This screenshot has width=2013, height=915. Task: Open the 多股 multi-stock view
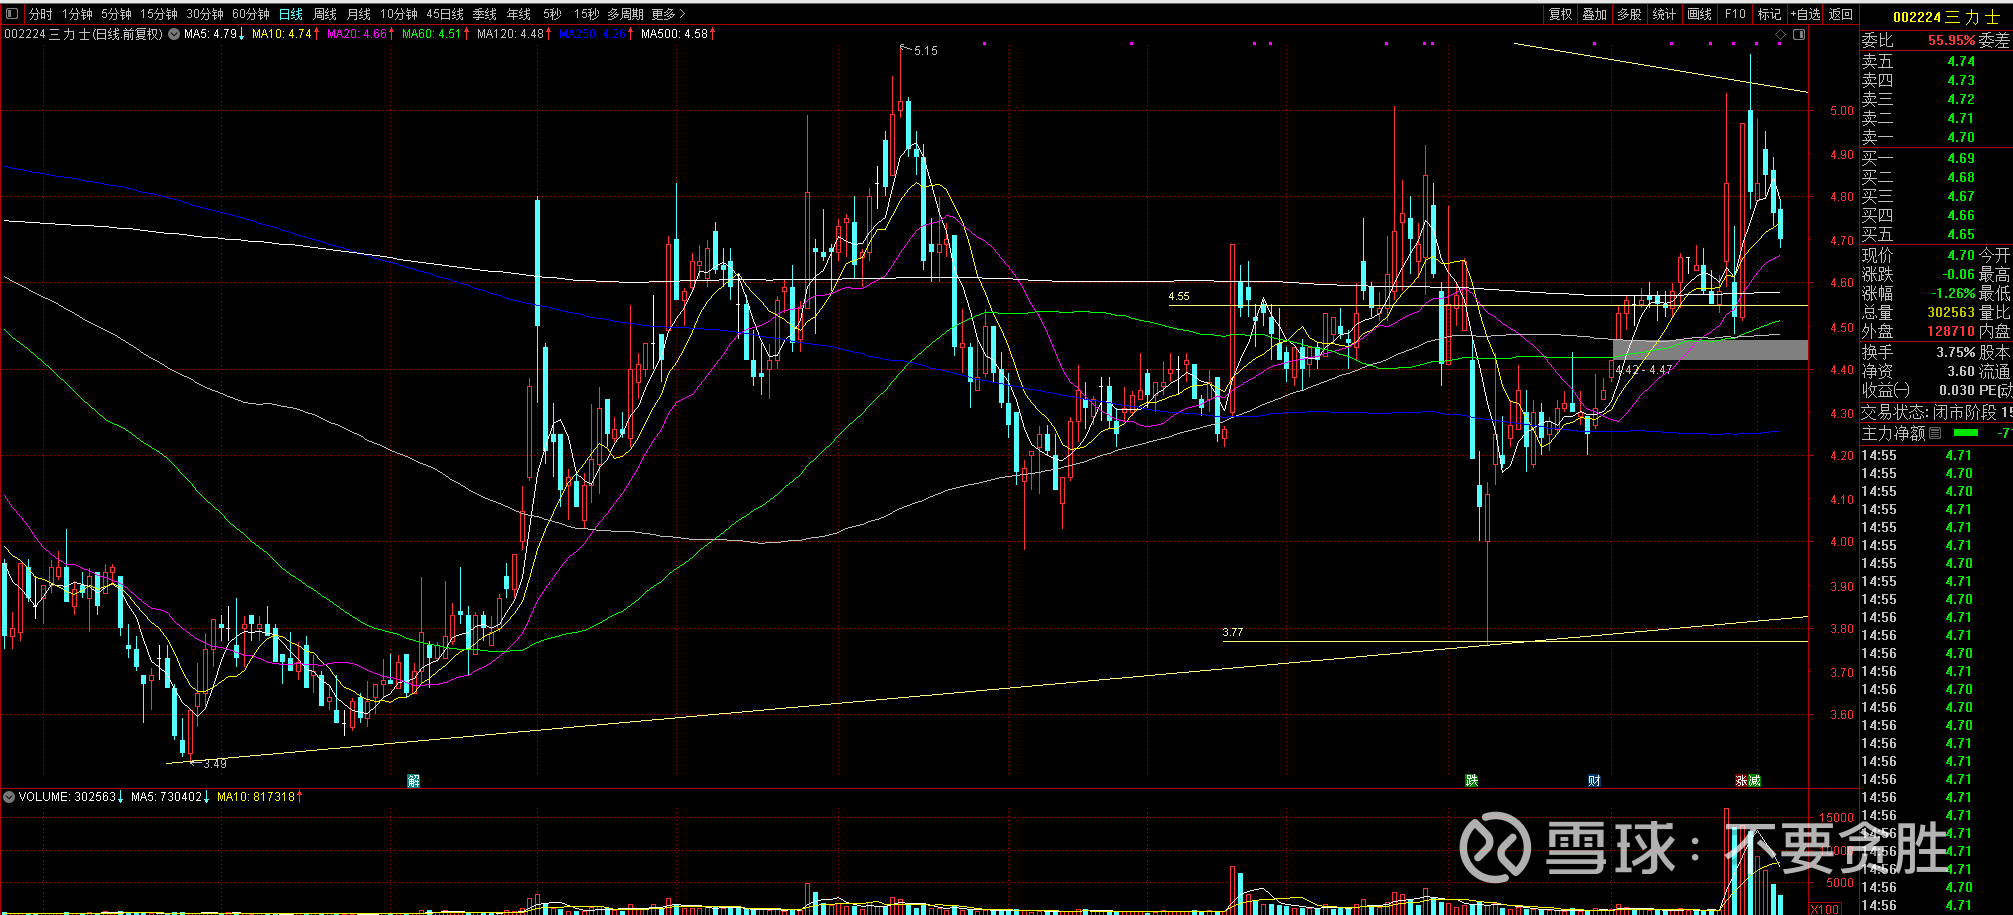[x=1630, y=14]
